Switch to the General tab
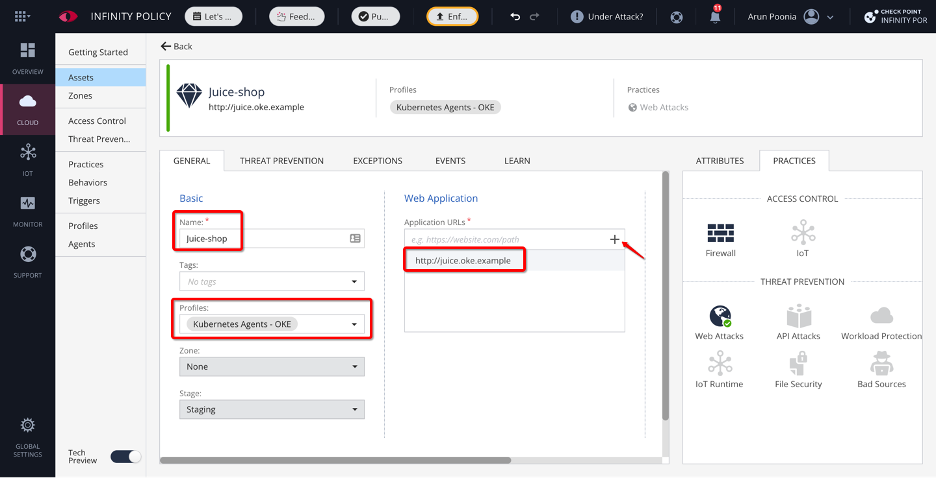This screenshot has height=478, width=936. [192, 161]
